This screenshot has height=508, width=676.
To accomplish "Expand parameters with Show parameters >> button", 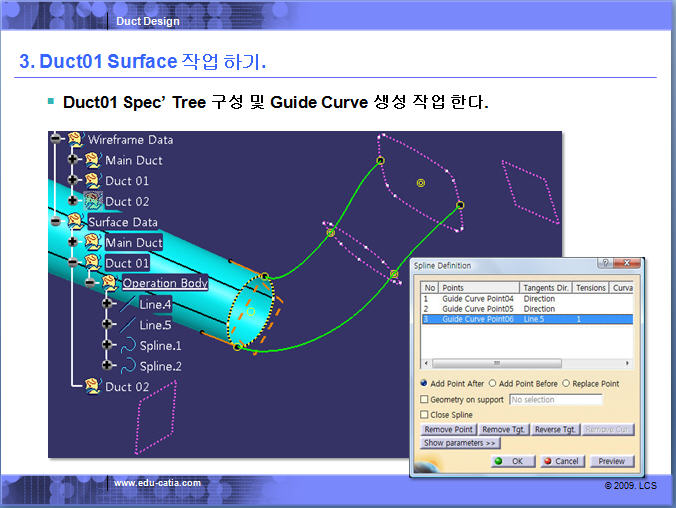I will click(x=460, y=443).
